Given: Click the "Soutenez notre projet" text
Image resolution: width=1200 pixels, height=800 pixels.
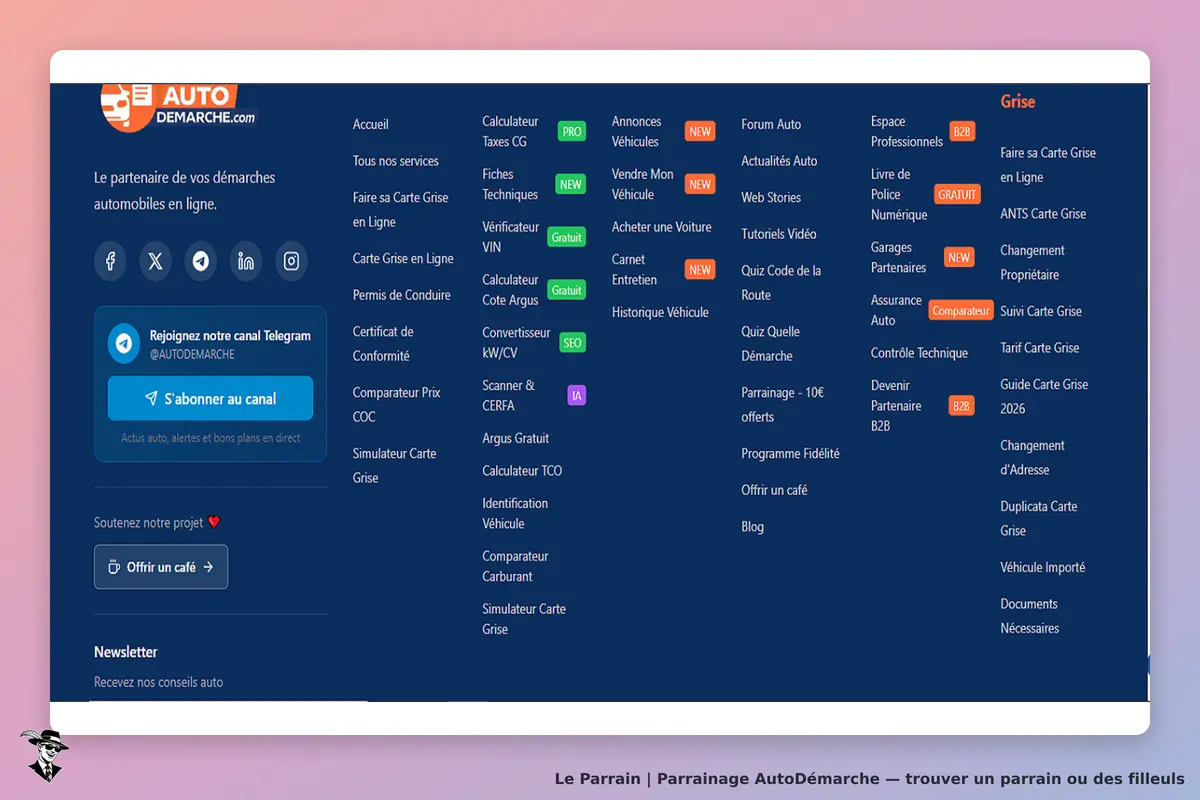Looking at the screenshot, I should [x=157, y=522].
